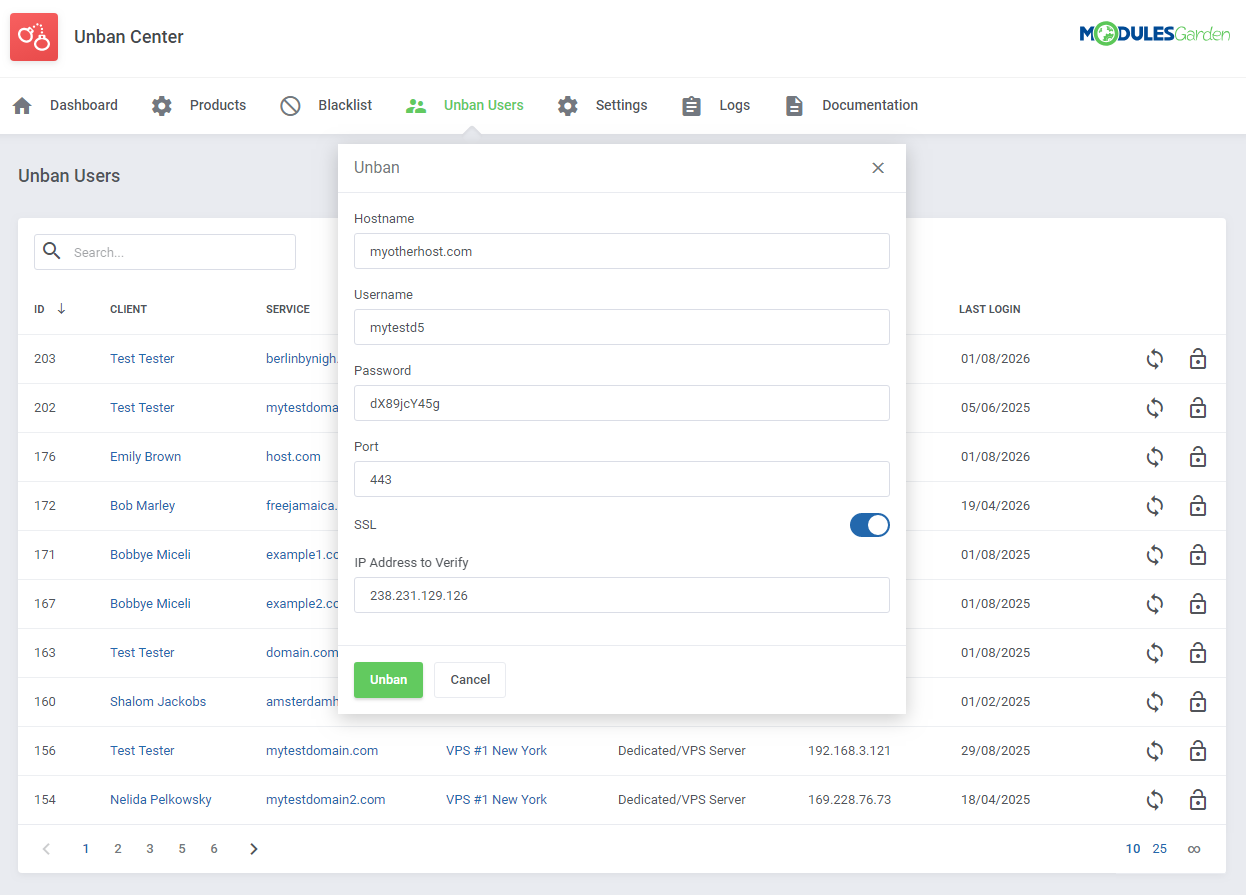Screen dimensions: 1246x895
Task: Click the Port input field showing 443
Action: pyautogui.click(x=621, y=479)
